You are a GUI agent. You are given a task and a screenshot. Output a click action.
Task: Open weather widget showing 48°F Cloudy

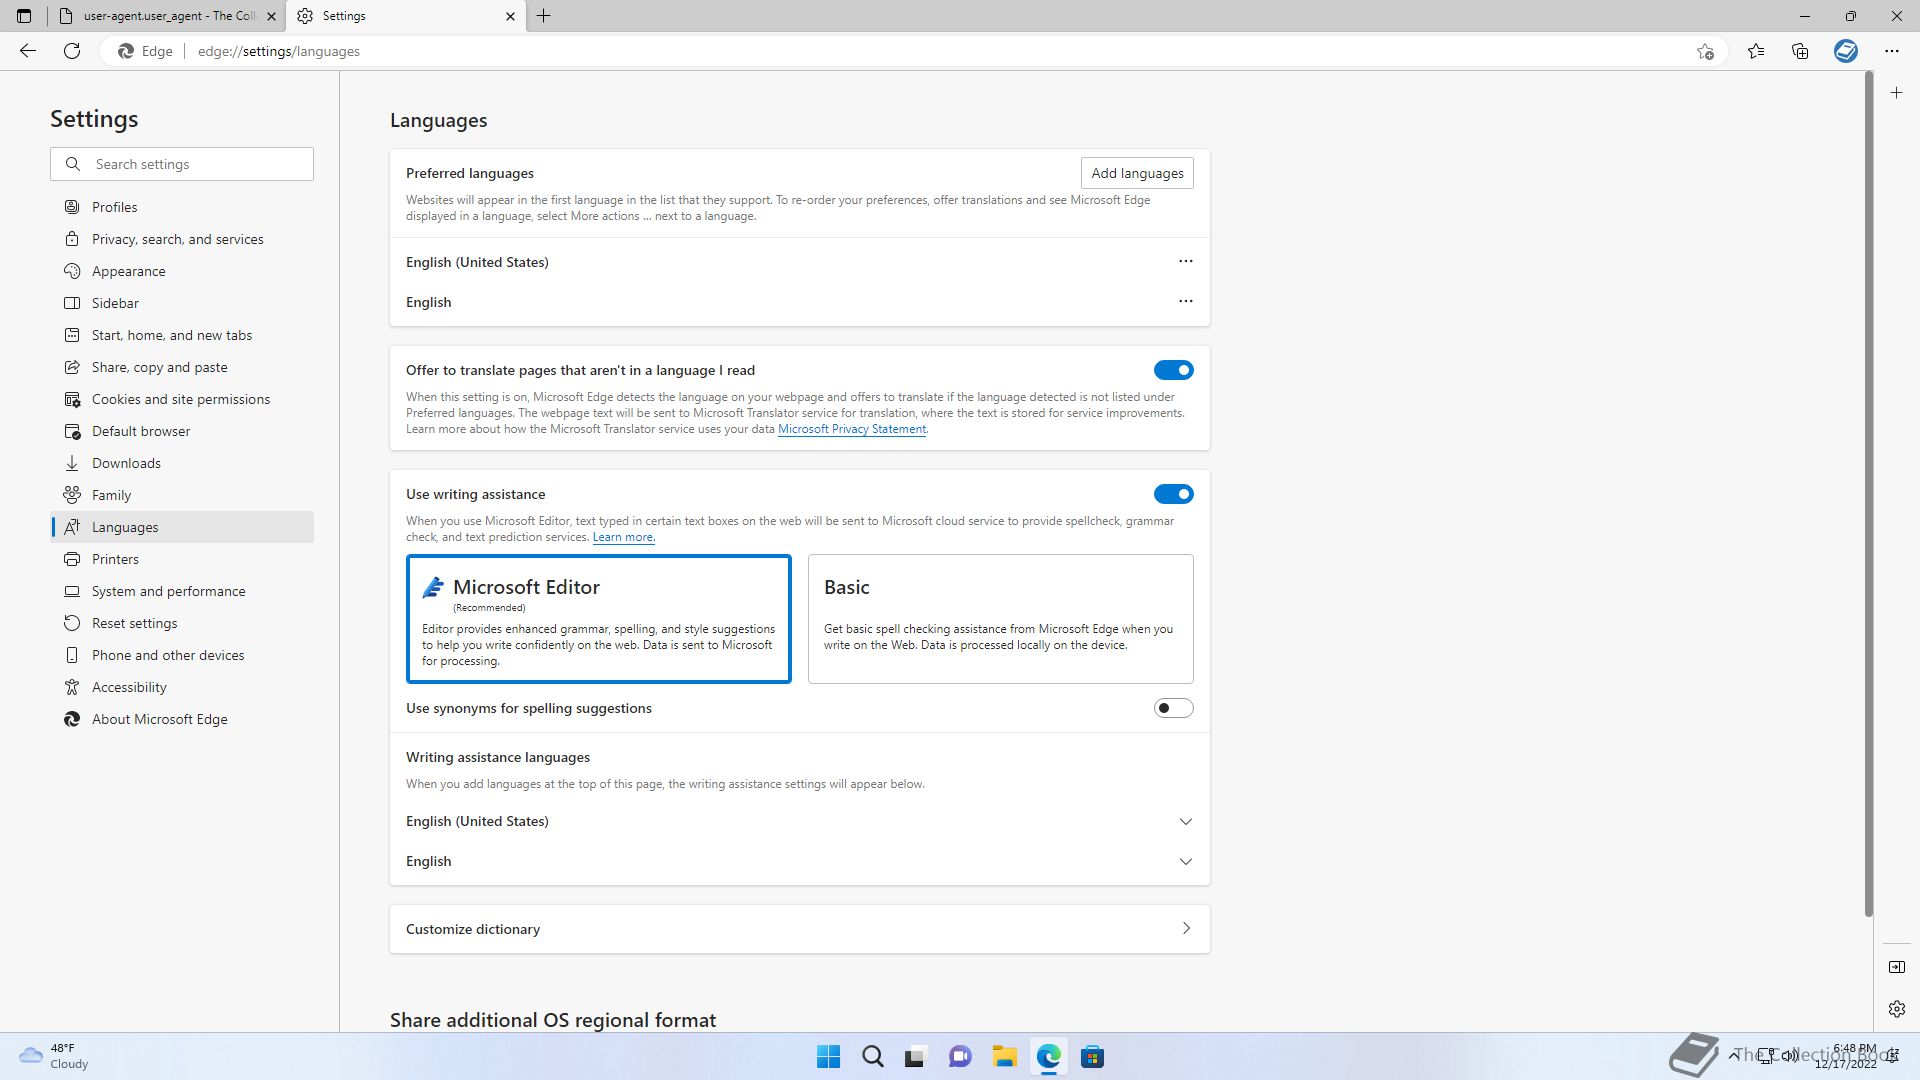tap(55, 1056)
